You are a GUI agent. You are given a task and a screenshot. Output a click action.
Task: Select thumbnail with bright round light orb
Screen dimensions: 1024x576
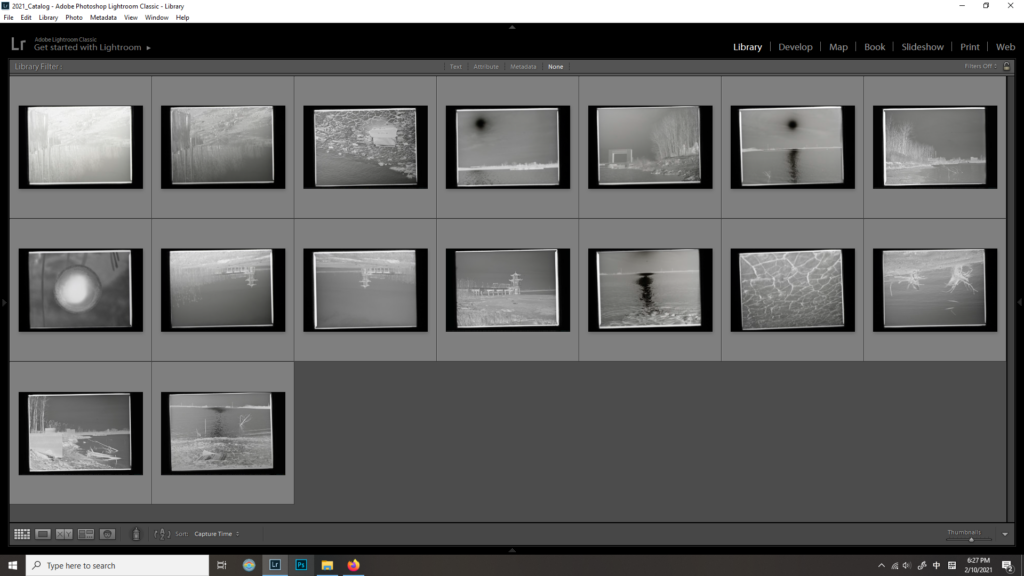point(80,289)
